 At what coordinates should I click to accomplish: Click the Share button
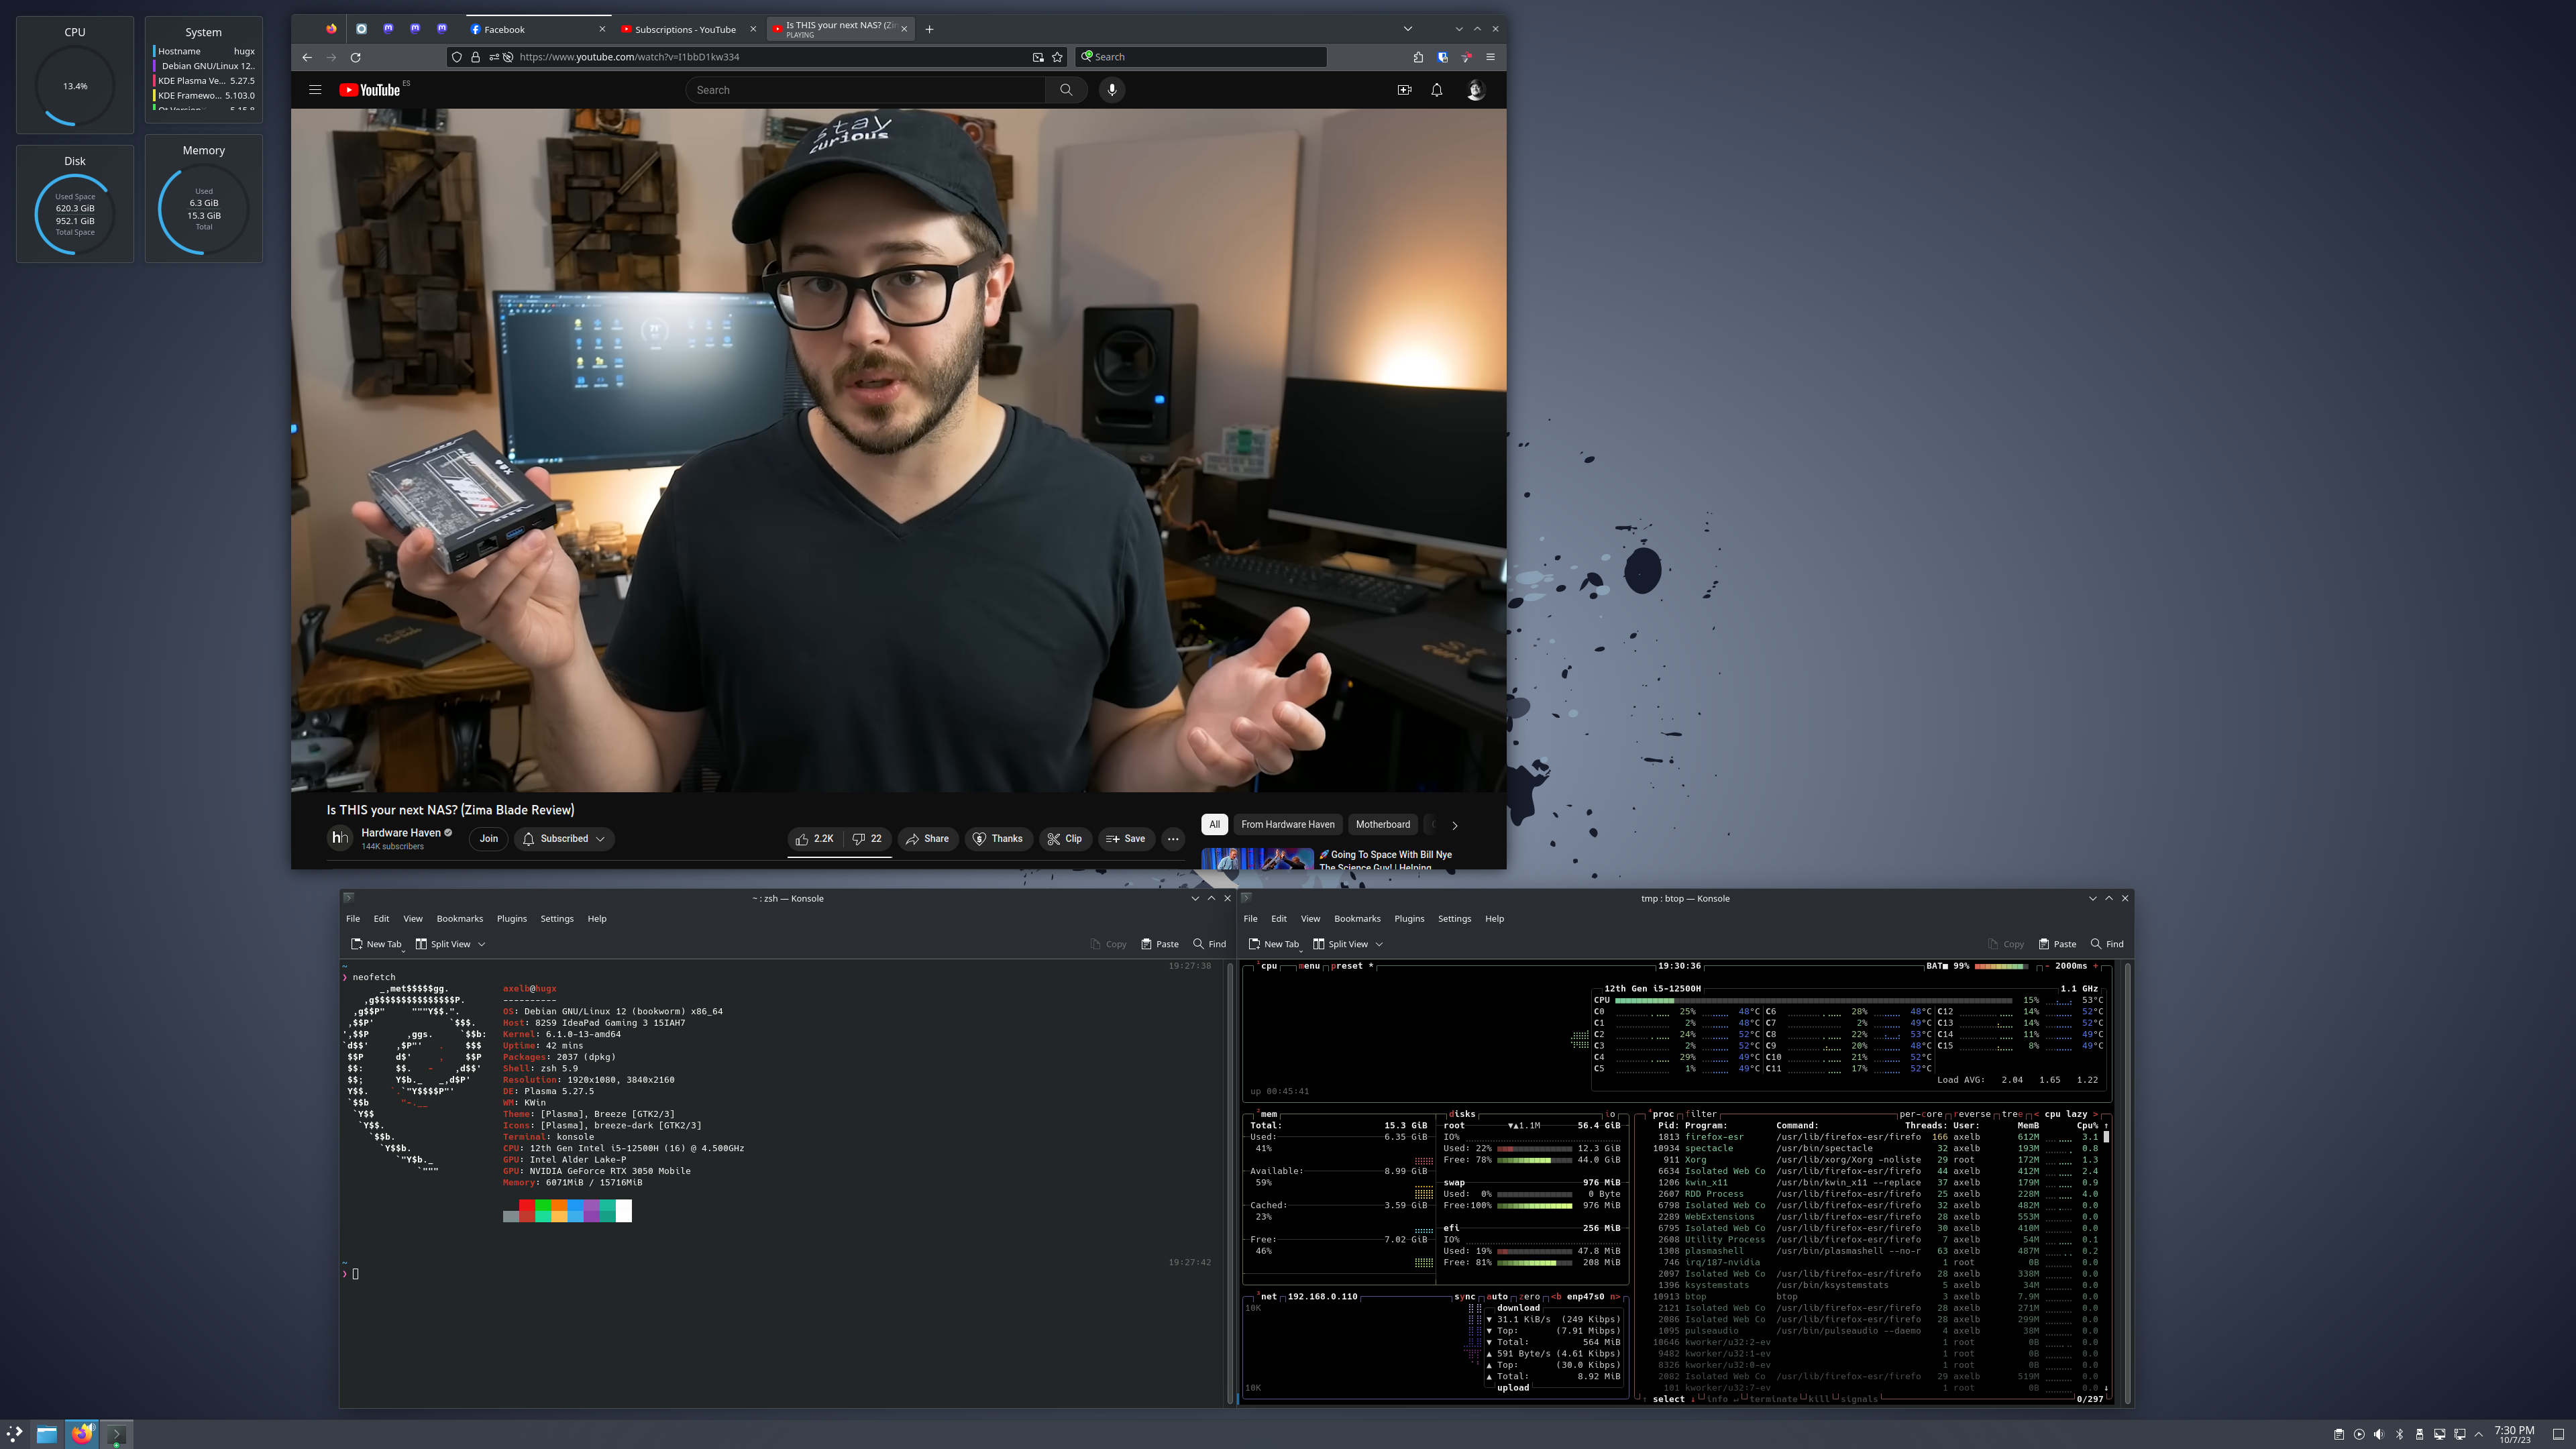pos(927,839)
